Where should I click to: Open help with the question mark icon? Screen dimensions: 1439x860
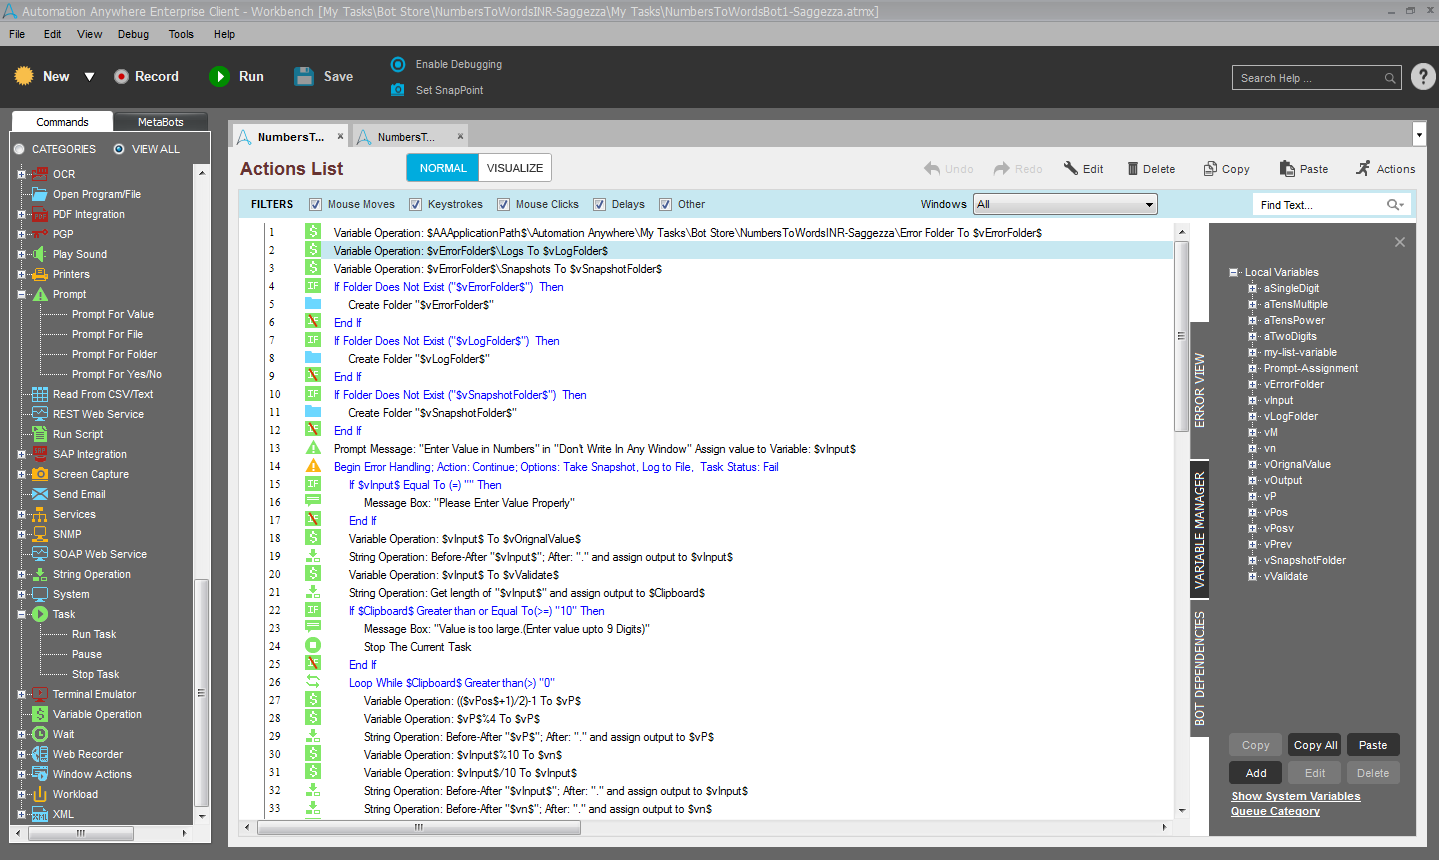coord(1423,77)
